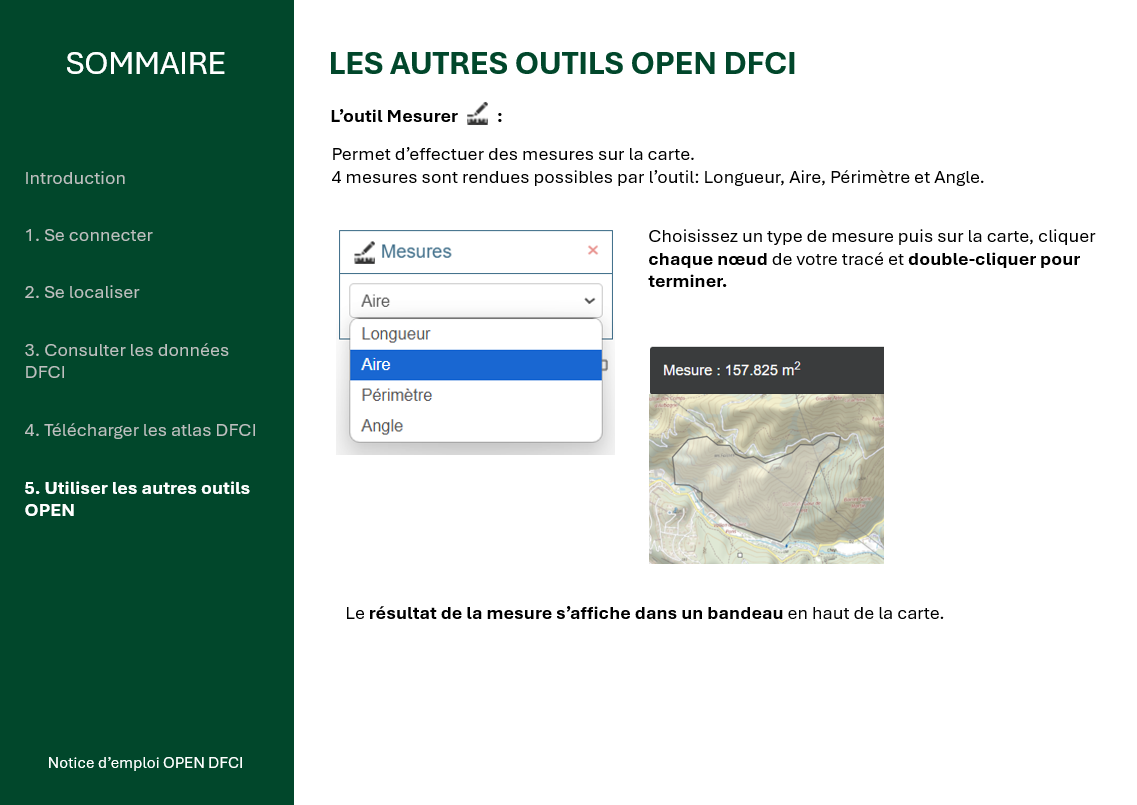Click the L'outil Mesurer label
The width and height of the screenshot is (1137, 805).
394,116
